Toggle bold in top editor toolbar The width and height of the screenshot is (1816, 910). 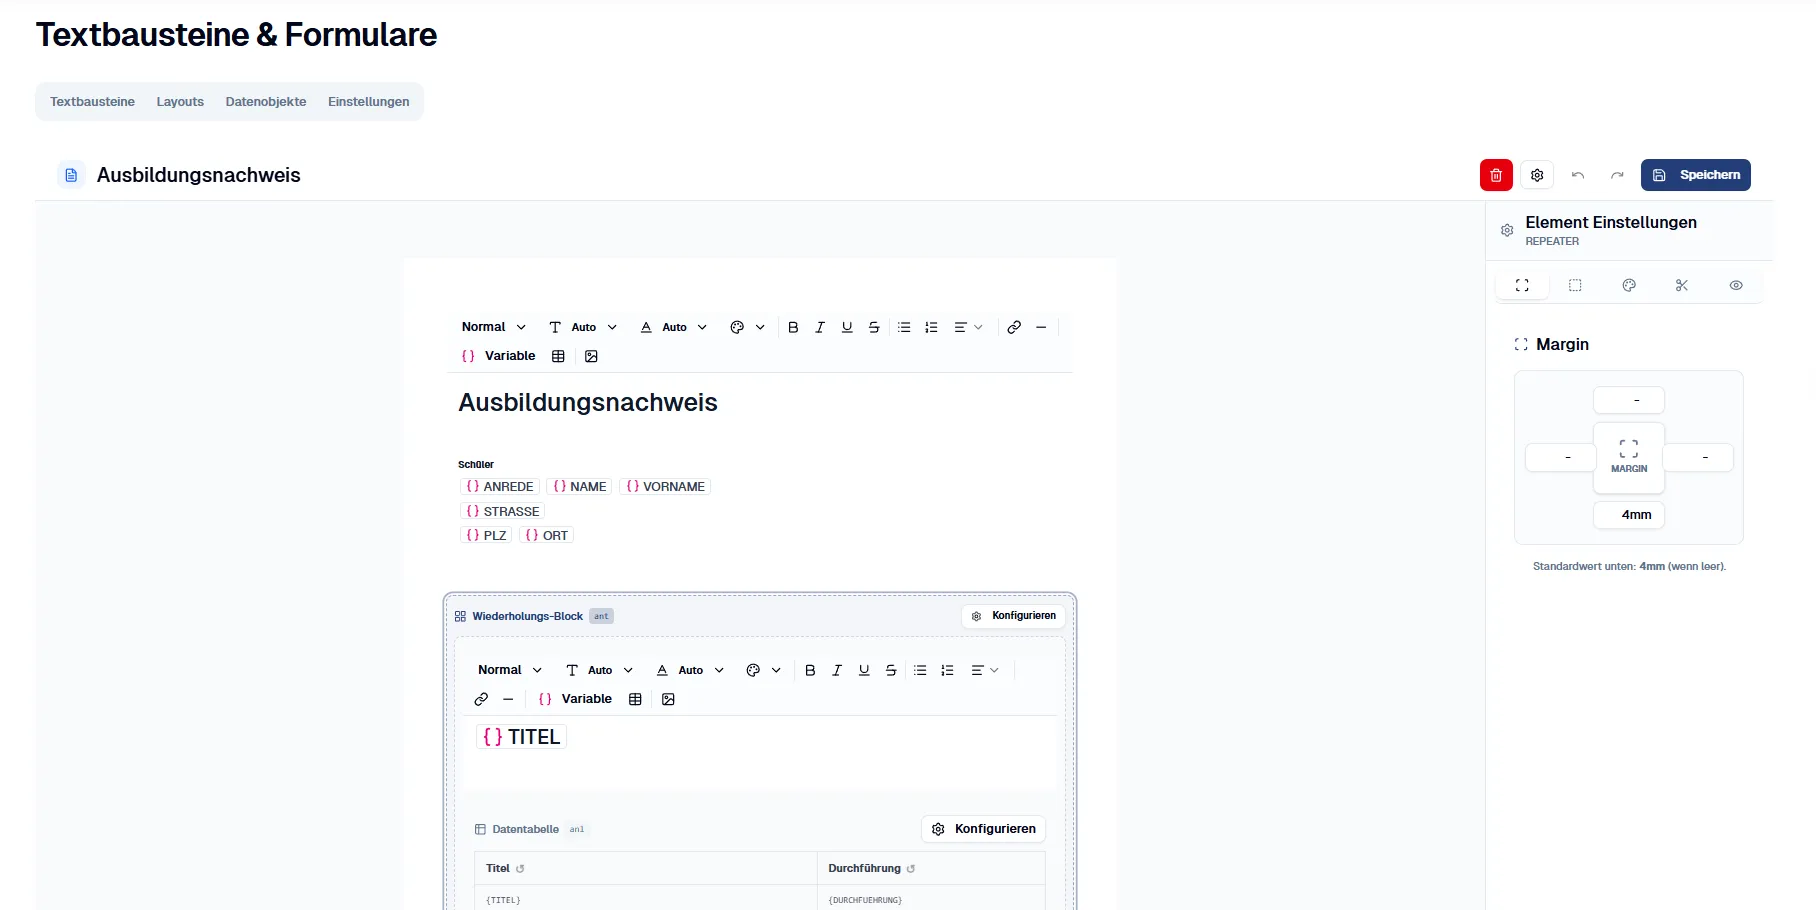pyautogui.click(x=793, y=327)
